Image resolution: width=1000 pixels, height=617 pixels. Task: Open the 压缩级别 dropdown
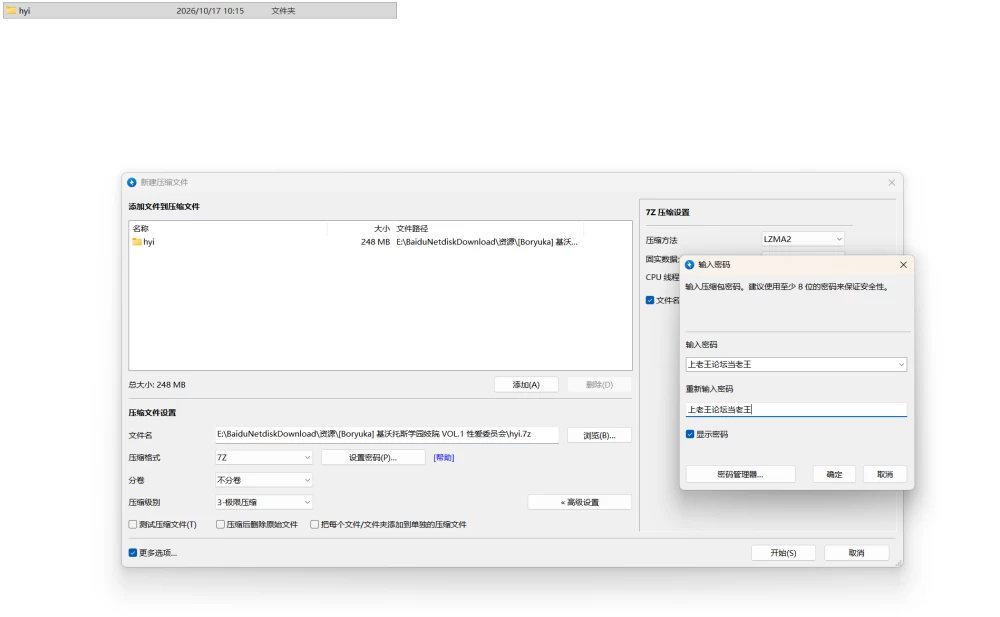tap(263, 502)
